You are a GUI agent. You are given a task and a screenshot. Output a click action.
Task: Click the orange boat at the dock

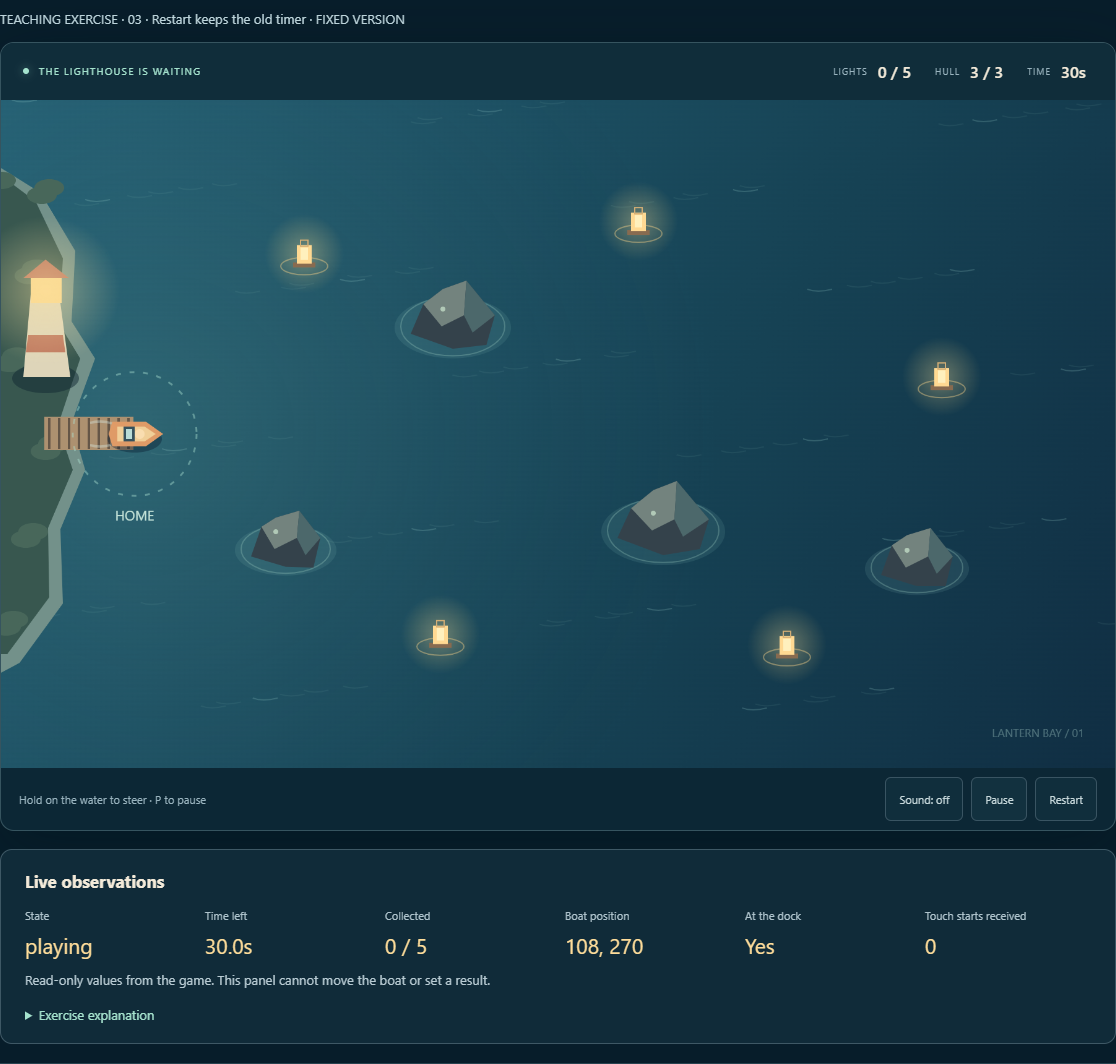(135, 434)
